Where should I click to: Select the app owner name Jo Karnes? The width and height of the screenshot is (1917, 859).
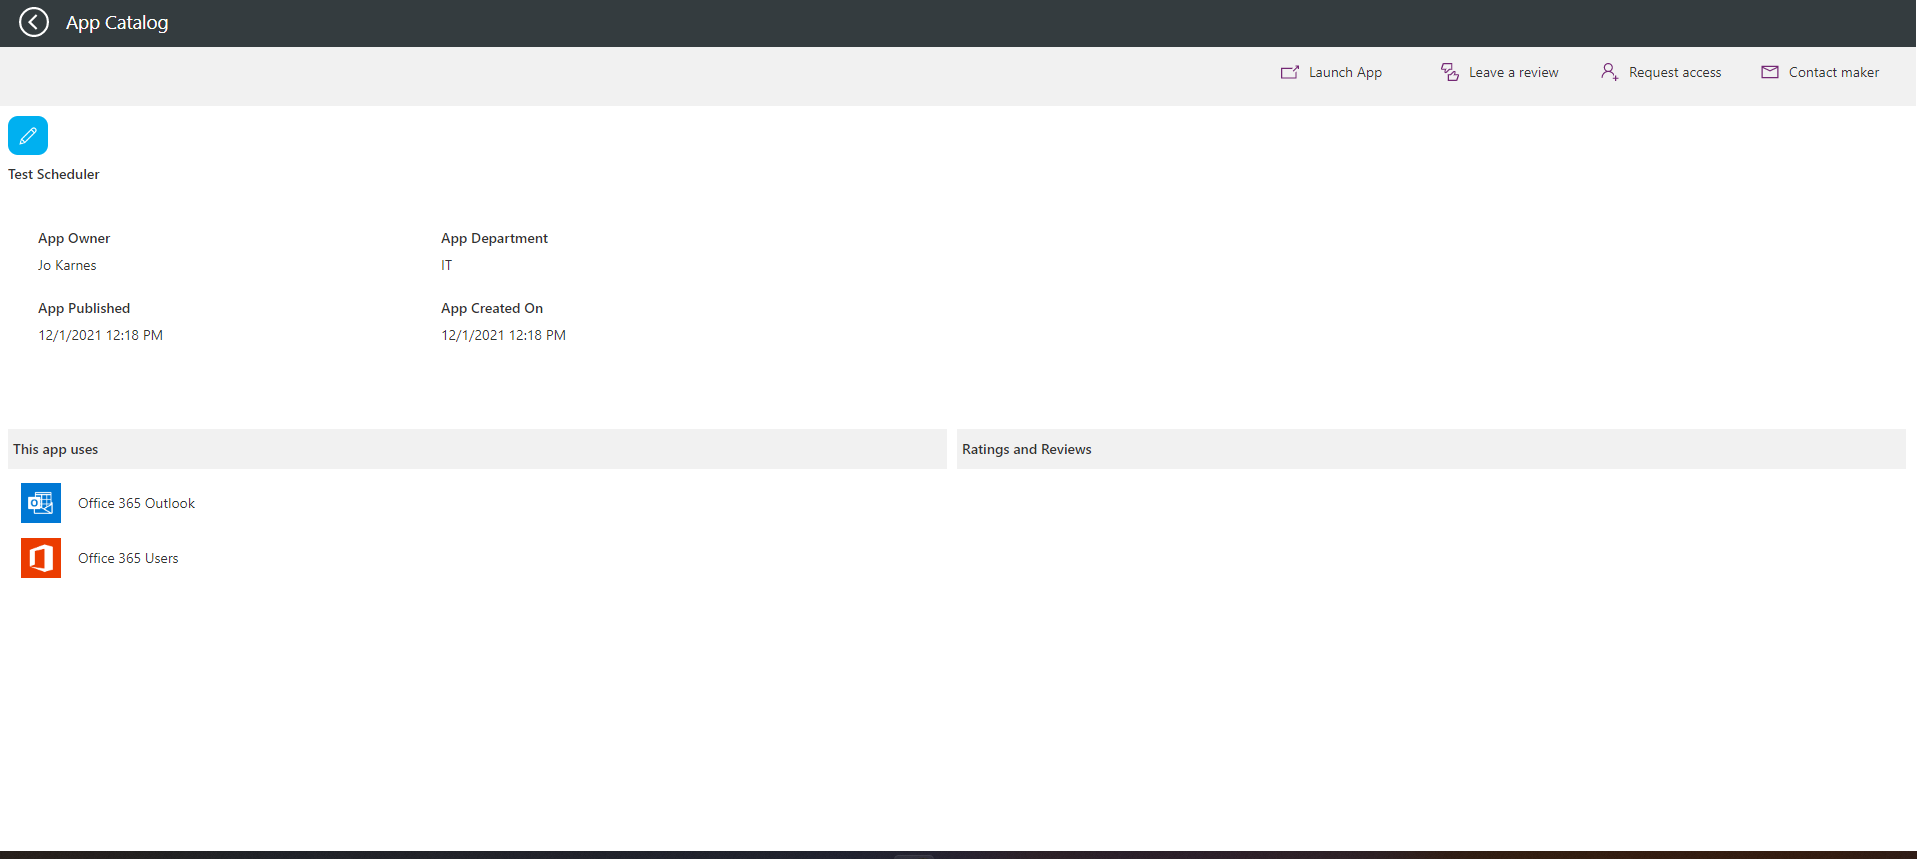point(67,265)
